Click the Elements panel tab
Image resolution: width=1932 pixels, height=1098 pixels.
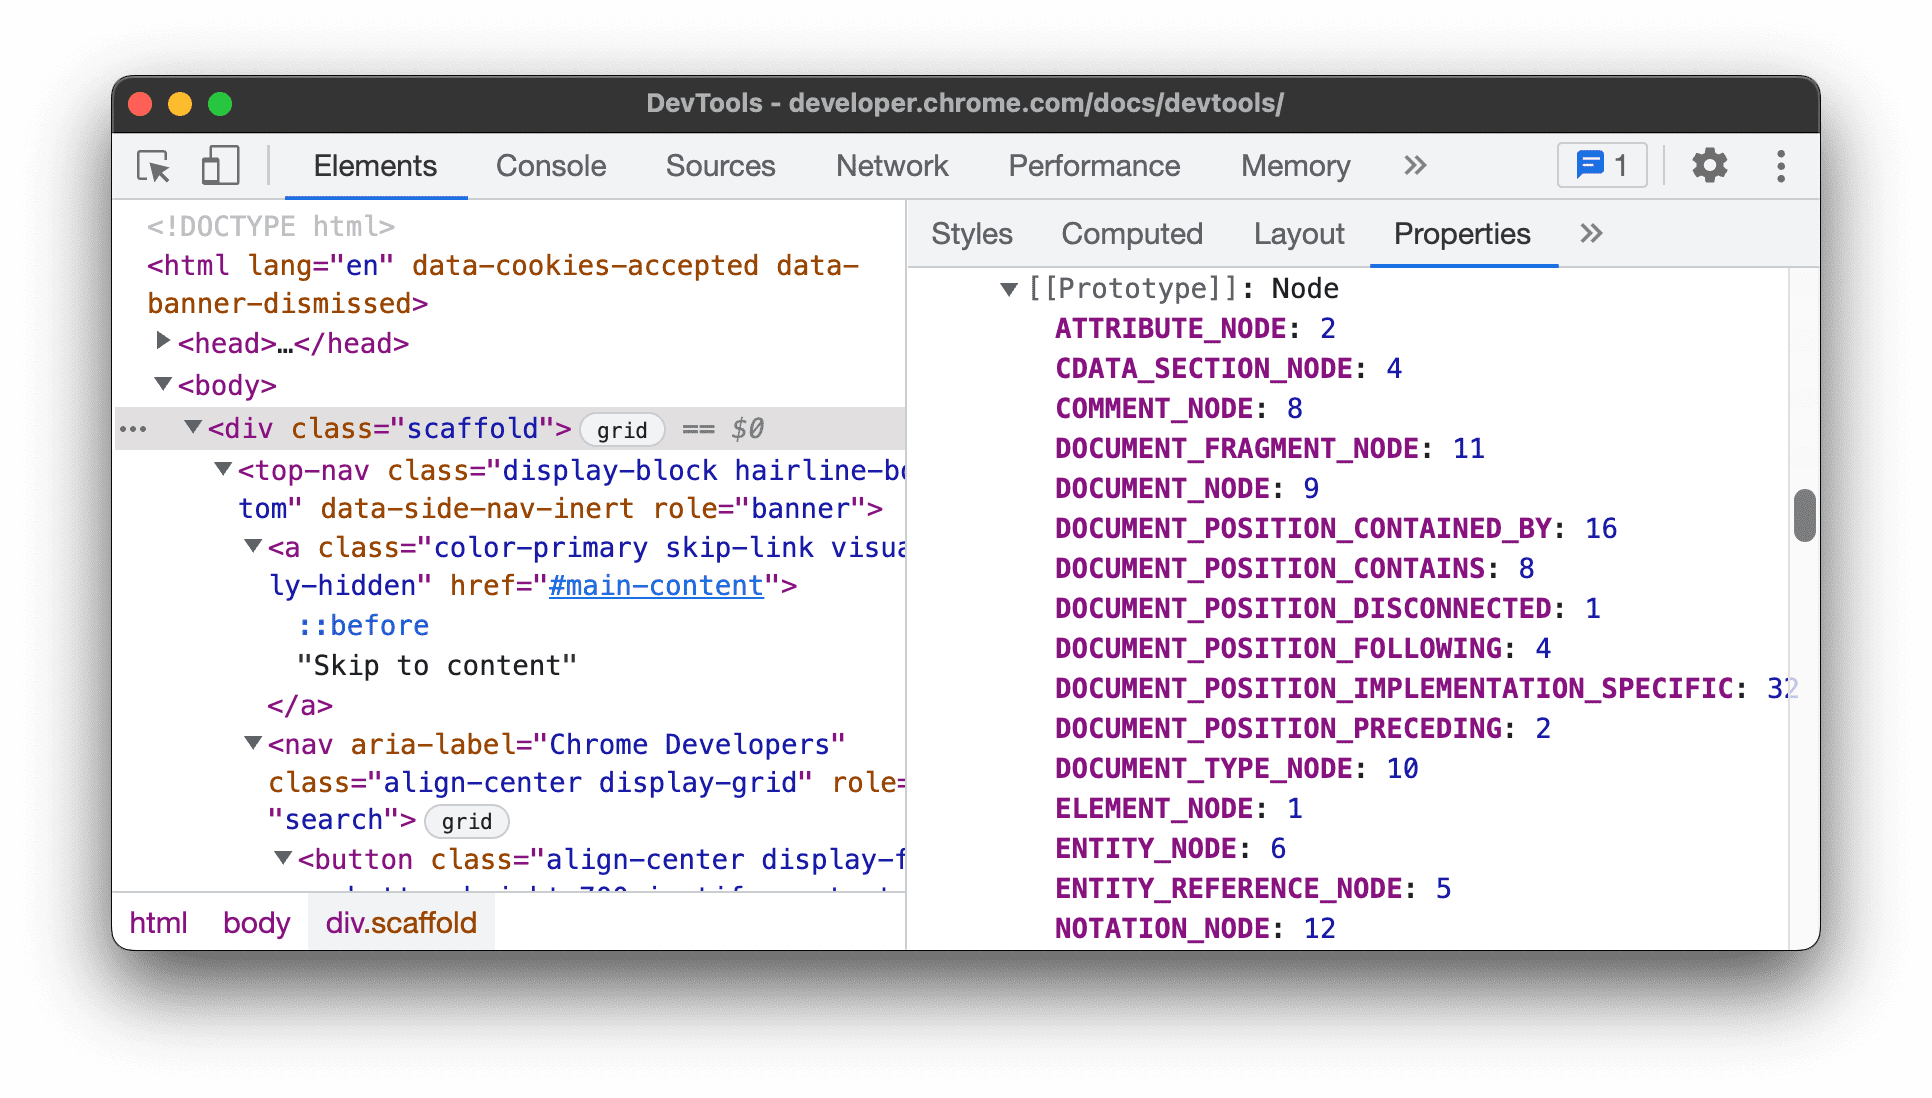click(x=376, y=165)
